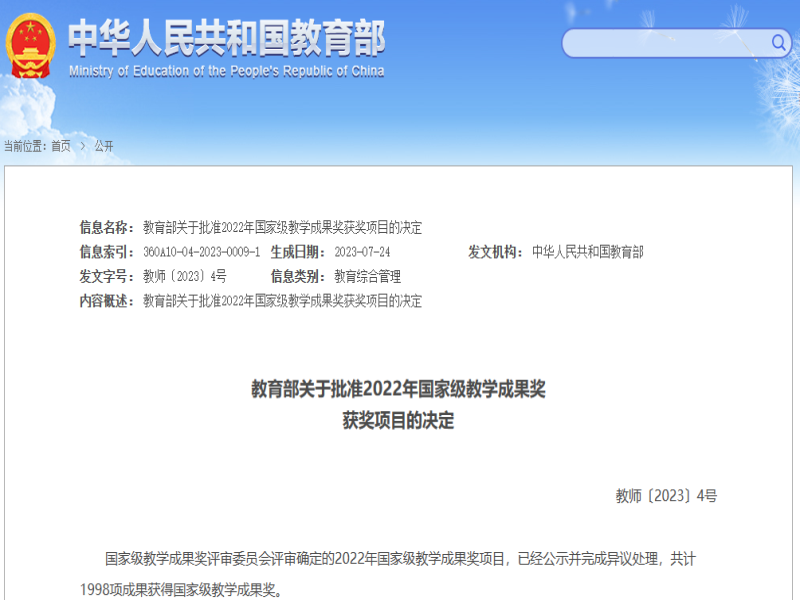This screenshot has width=800, height=600.
Task: Click the generation date 2023-07-24
Action: click(362, 252)
